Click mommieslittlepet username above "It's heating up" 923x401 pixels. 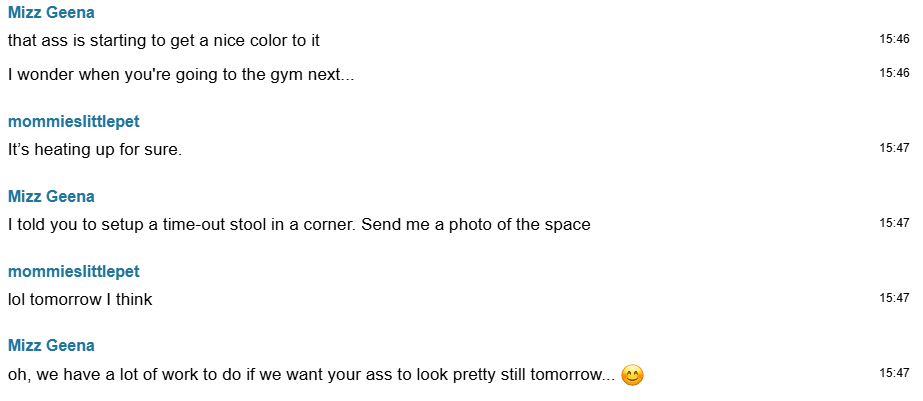click(73, 122)
